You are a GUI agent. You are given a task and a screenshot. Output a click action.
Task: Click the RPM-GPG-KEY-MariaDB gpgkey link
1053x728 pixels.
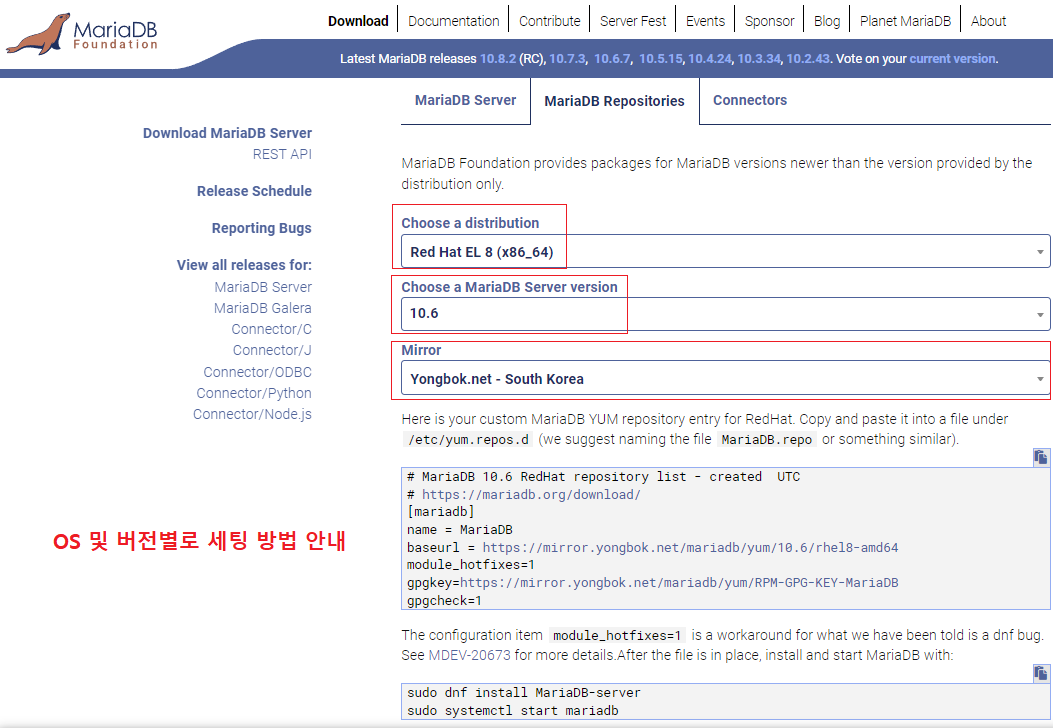pyautogui.click(x=679, y=582)
